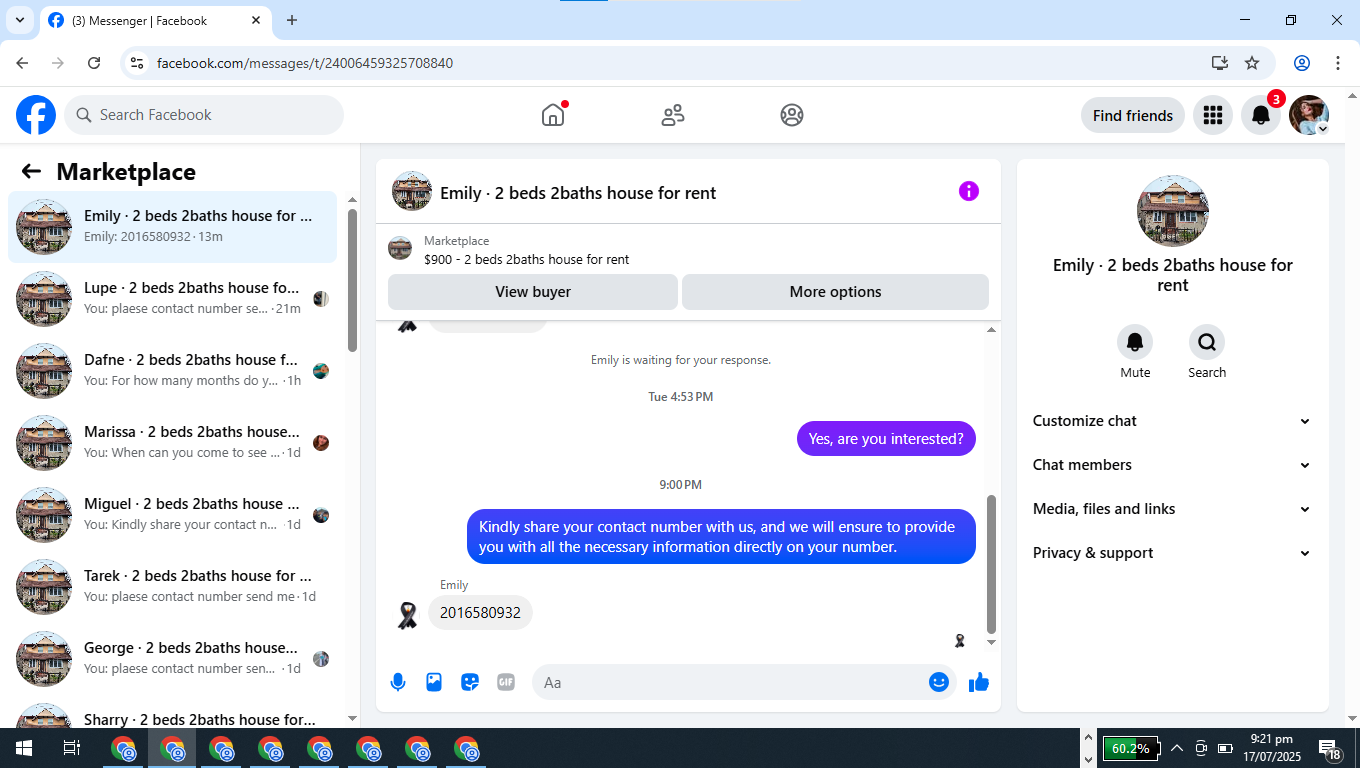Click the Find friends button
The image size is (1360, 768).
(x=1133, y=115)
